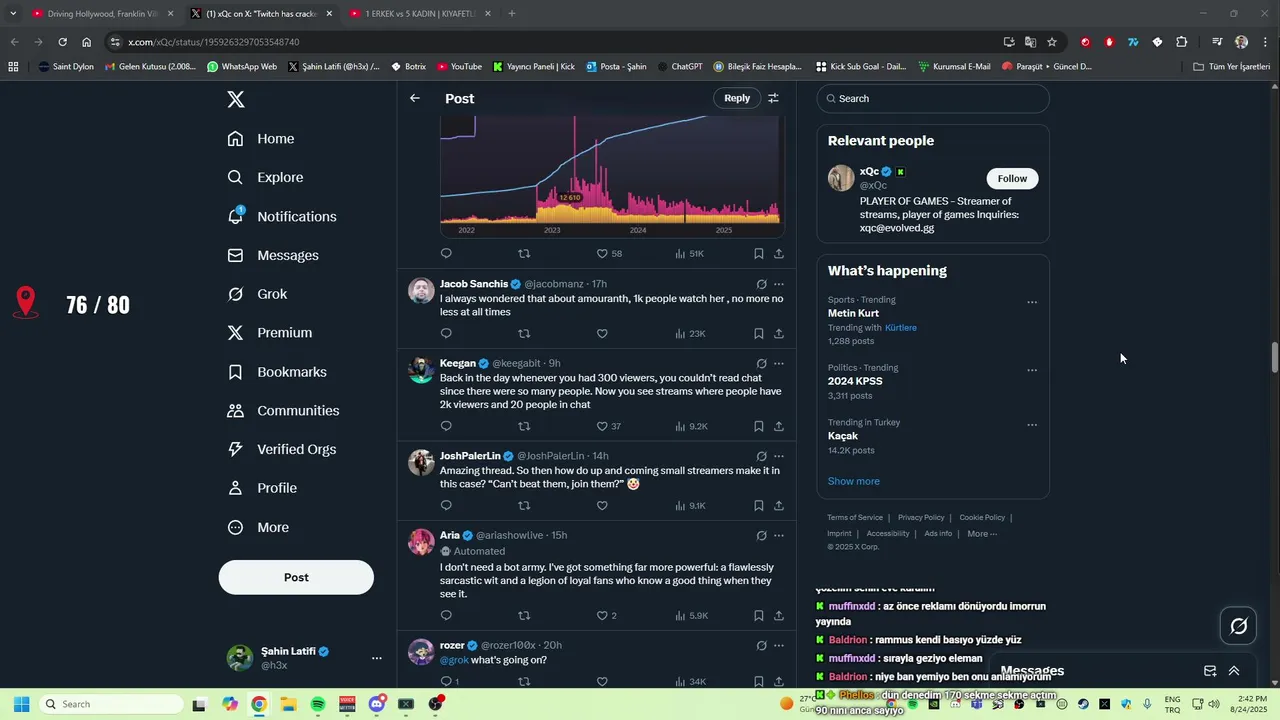Click the taskbar Search box
Viewport: 1280px width, 720px height.
(110, 704)
